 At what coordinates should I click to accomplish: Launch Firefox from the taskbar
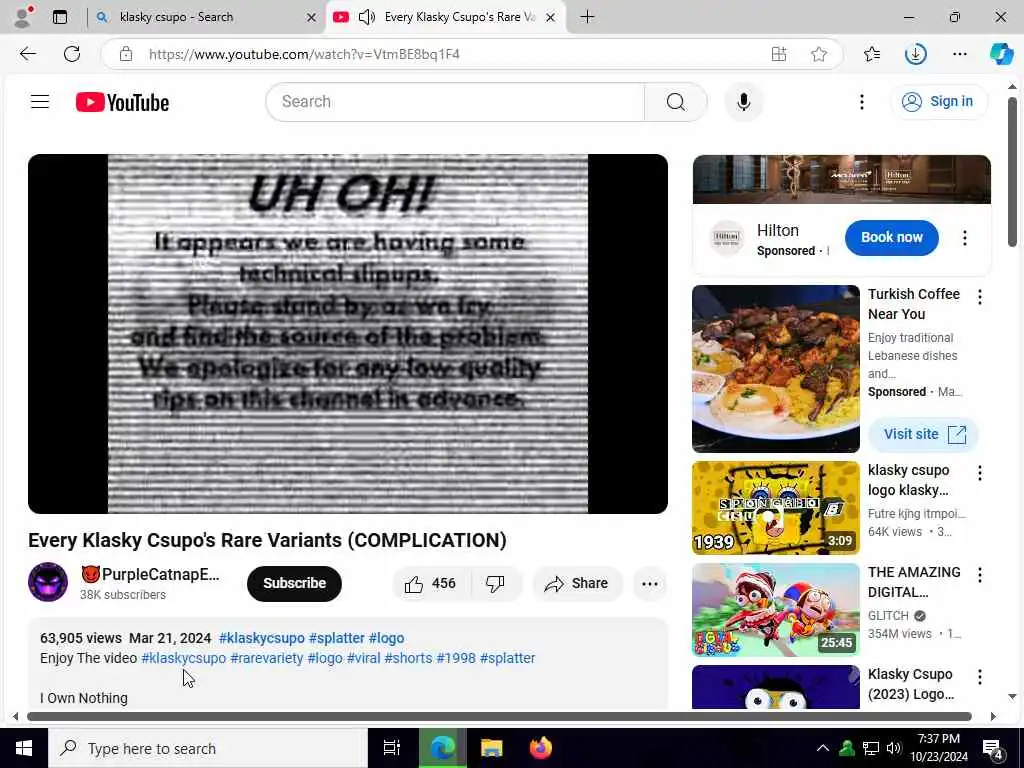[x=541, y=748]
